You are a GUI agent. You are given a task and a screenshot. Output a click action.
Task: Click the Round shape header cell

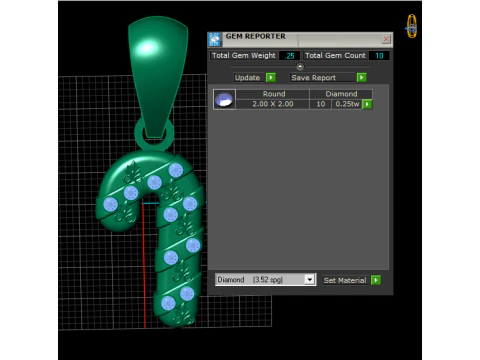coord(273,94)
